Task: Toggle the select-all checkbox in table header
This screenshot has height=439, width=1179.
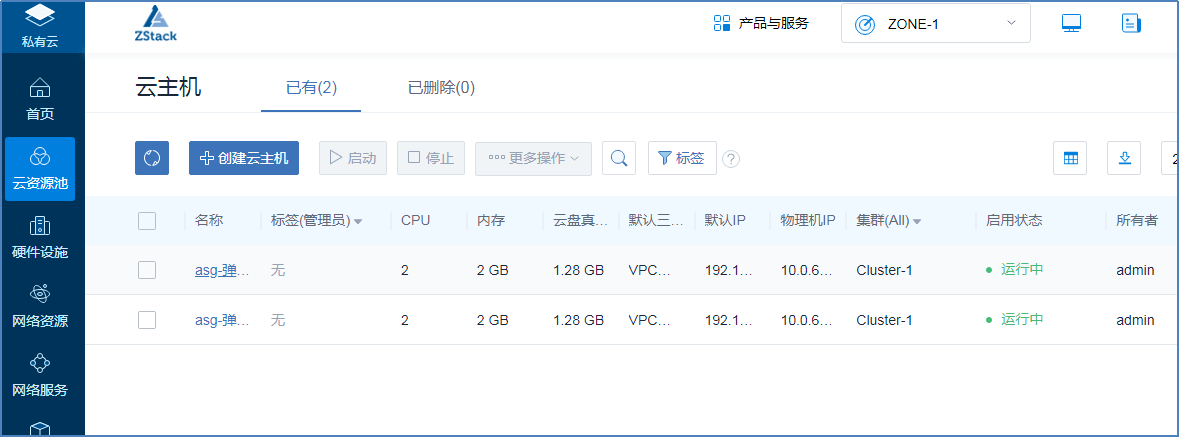Action: point(147,221)
